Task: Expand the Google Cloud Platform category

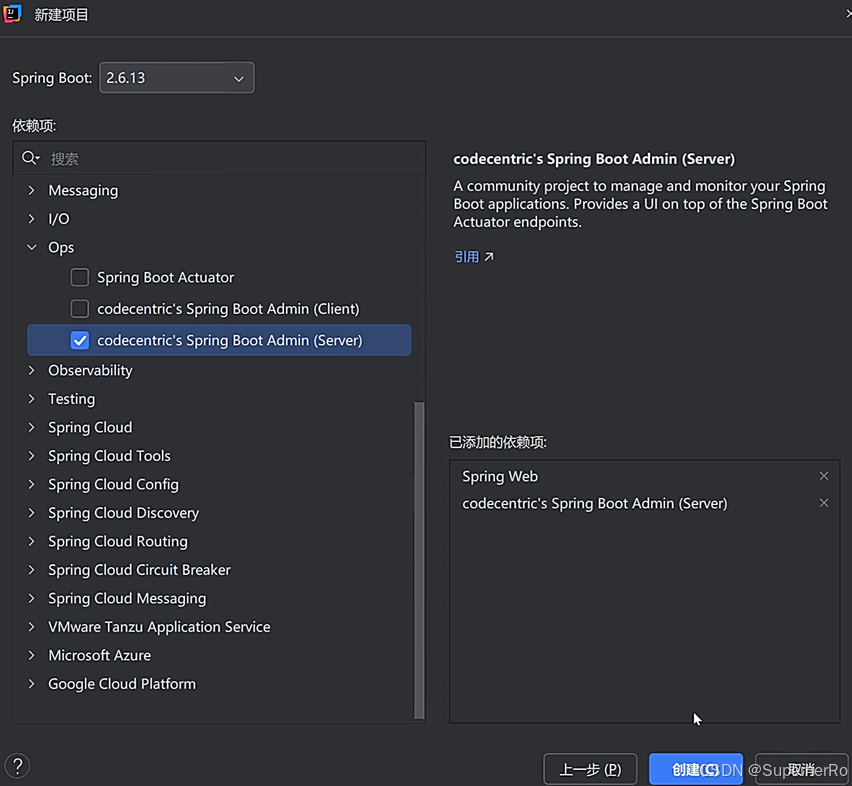Action: 32,683
